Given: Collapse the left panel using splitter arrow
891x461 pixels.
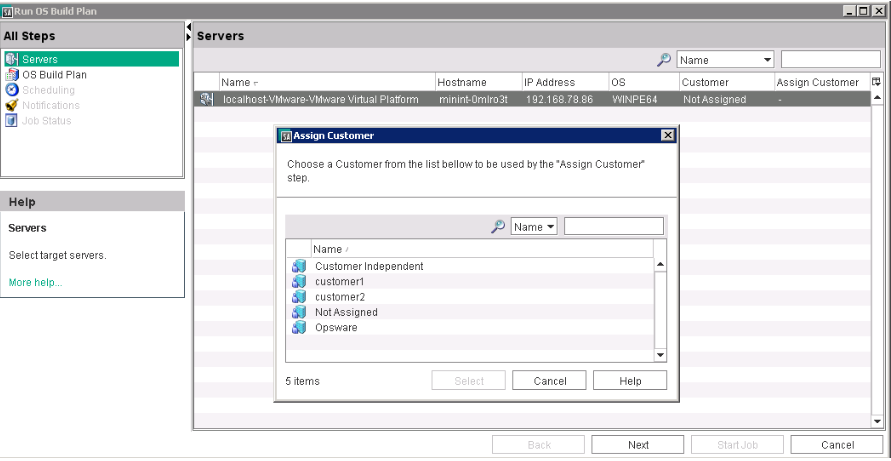Looking at the screenshot, I should pos(189,26).
